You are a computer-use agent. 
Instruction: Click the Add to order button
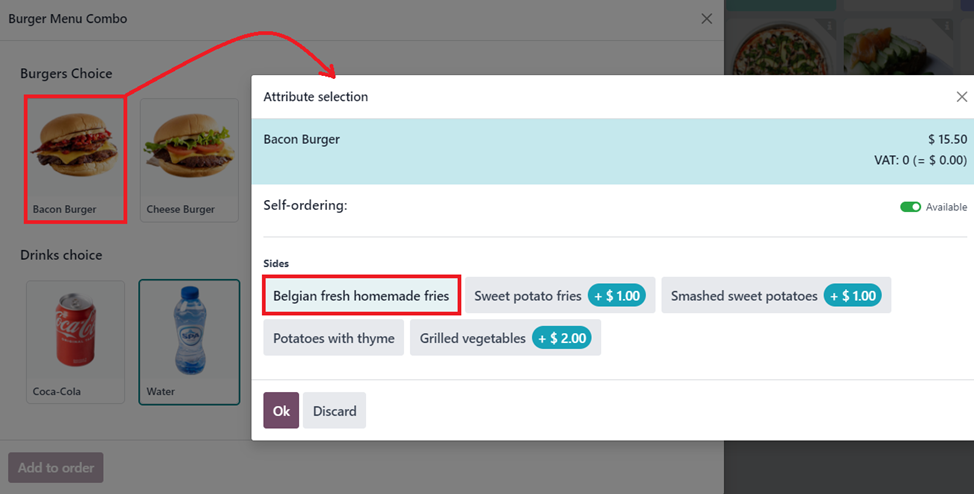(56, 467)
